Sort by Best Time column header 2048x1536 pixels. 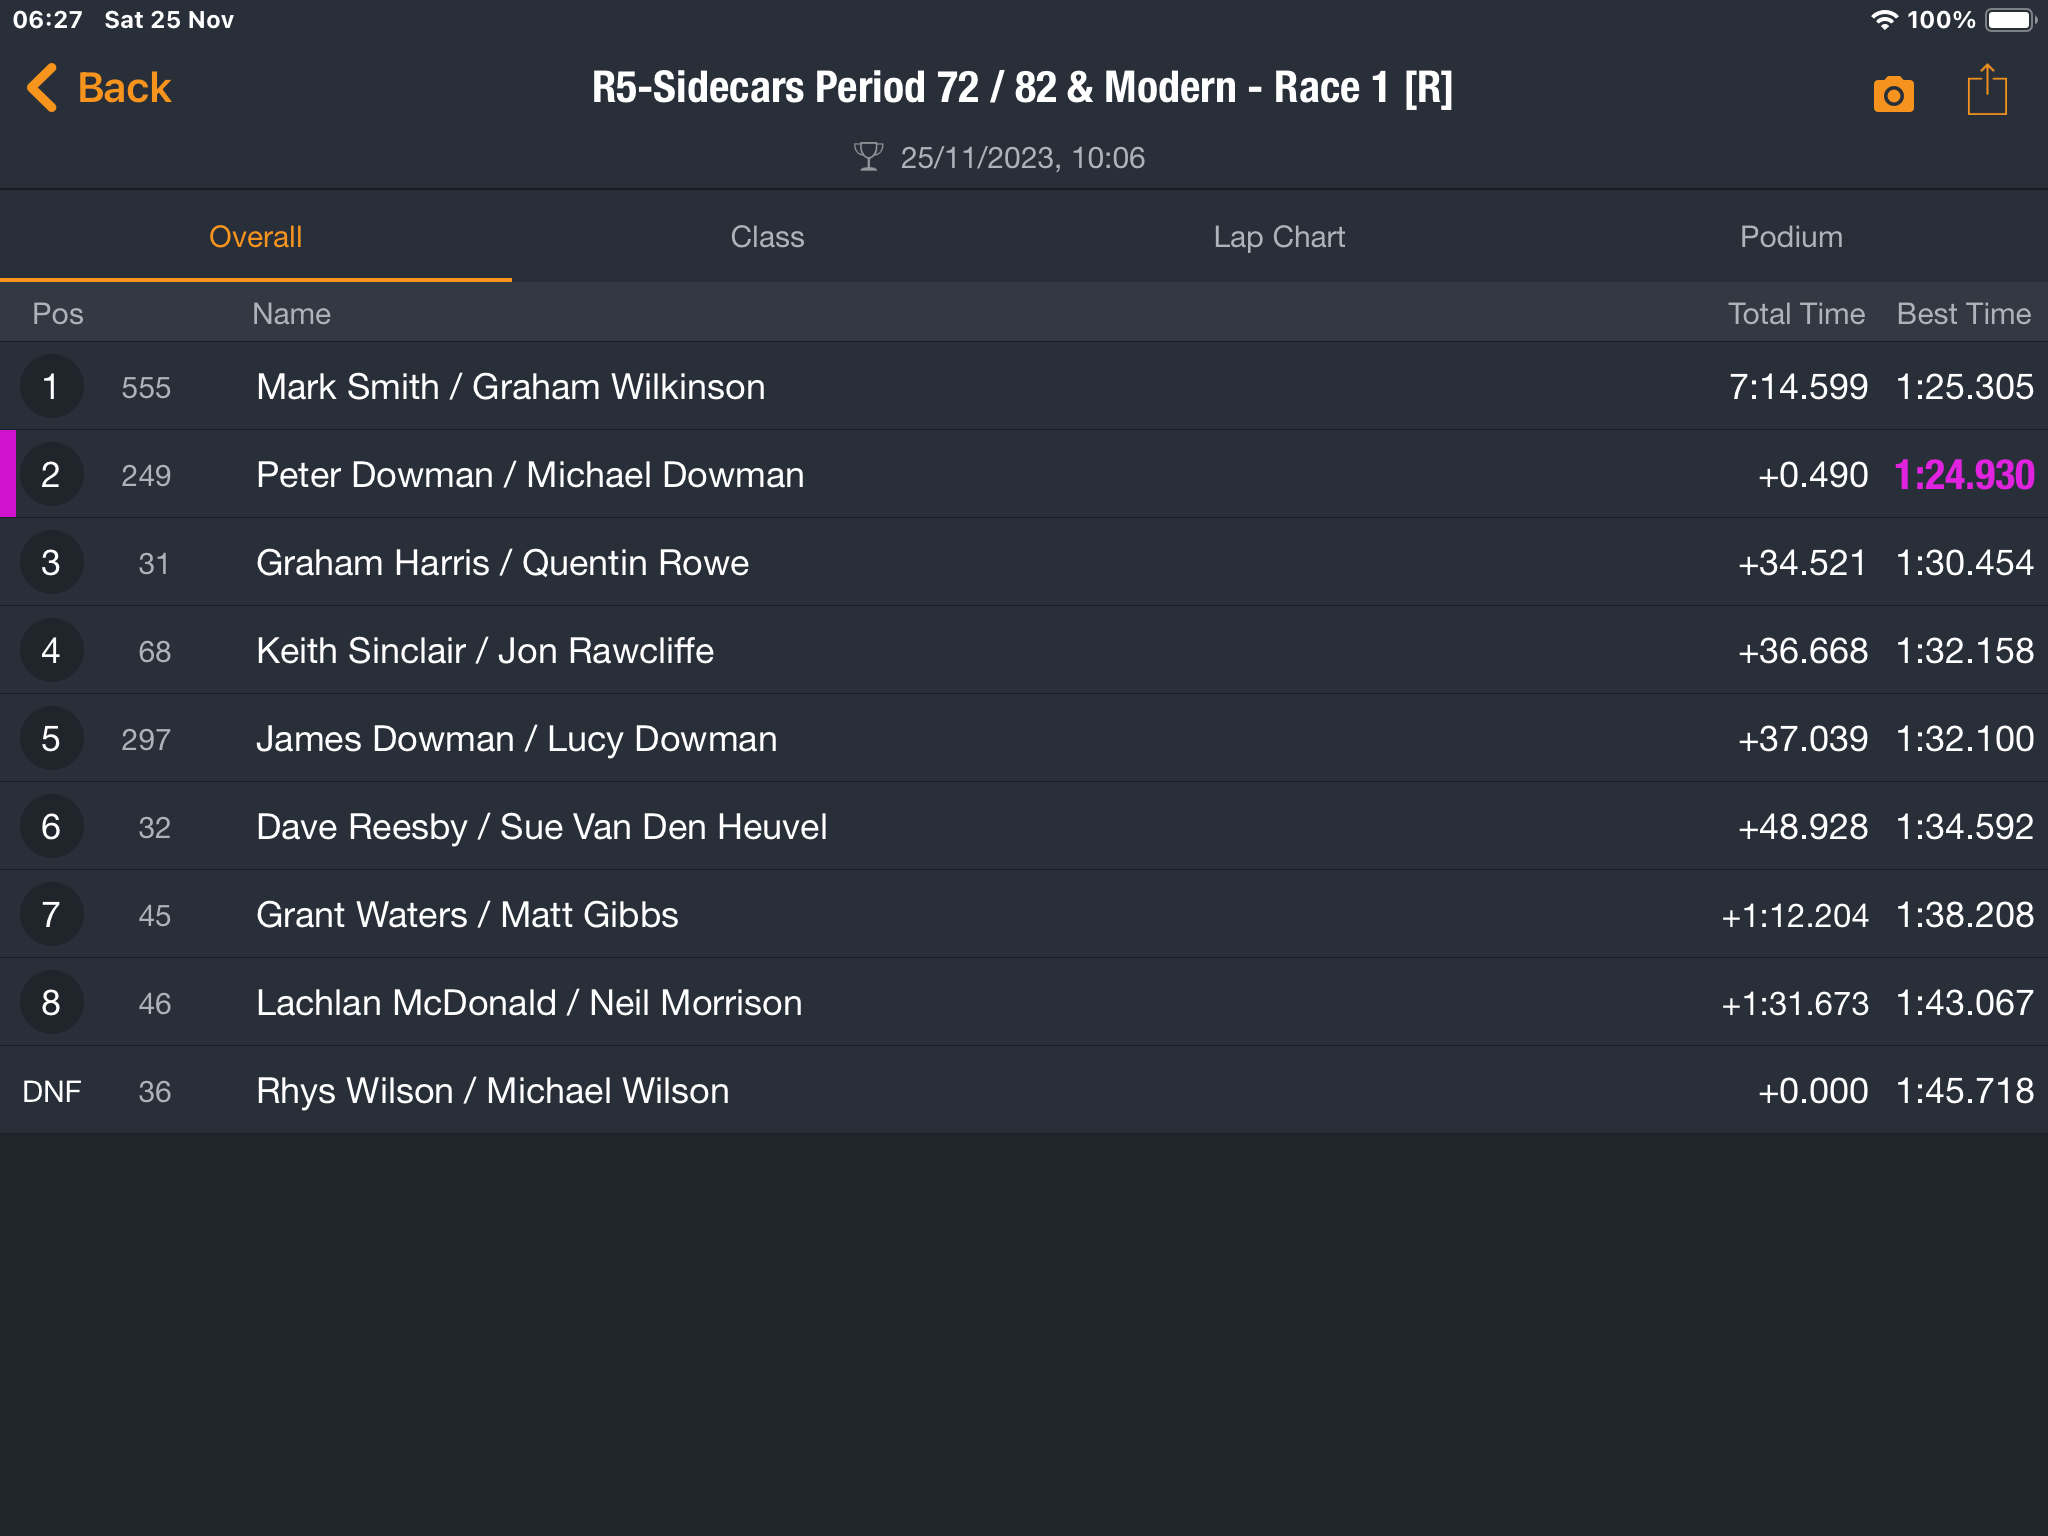[x=1964, y=314]
